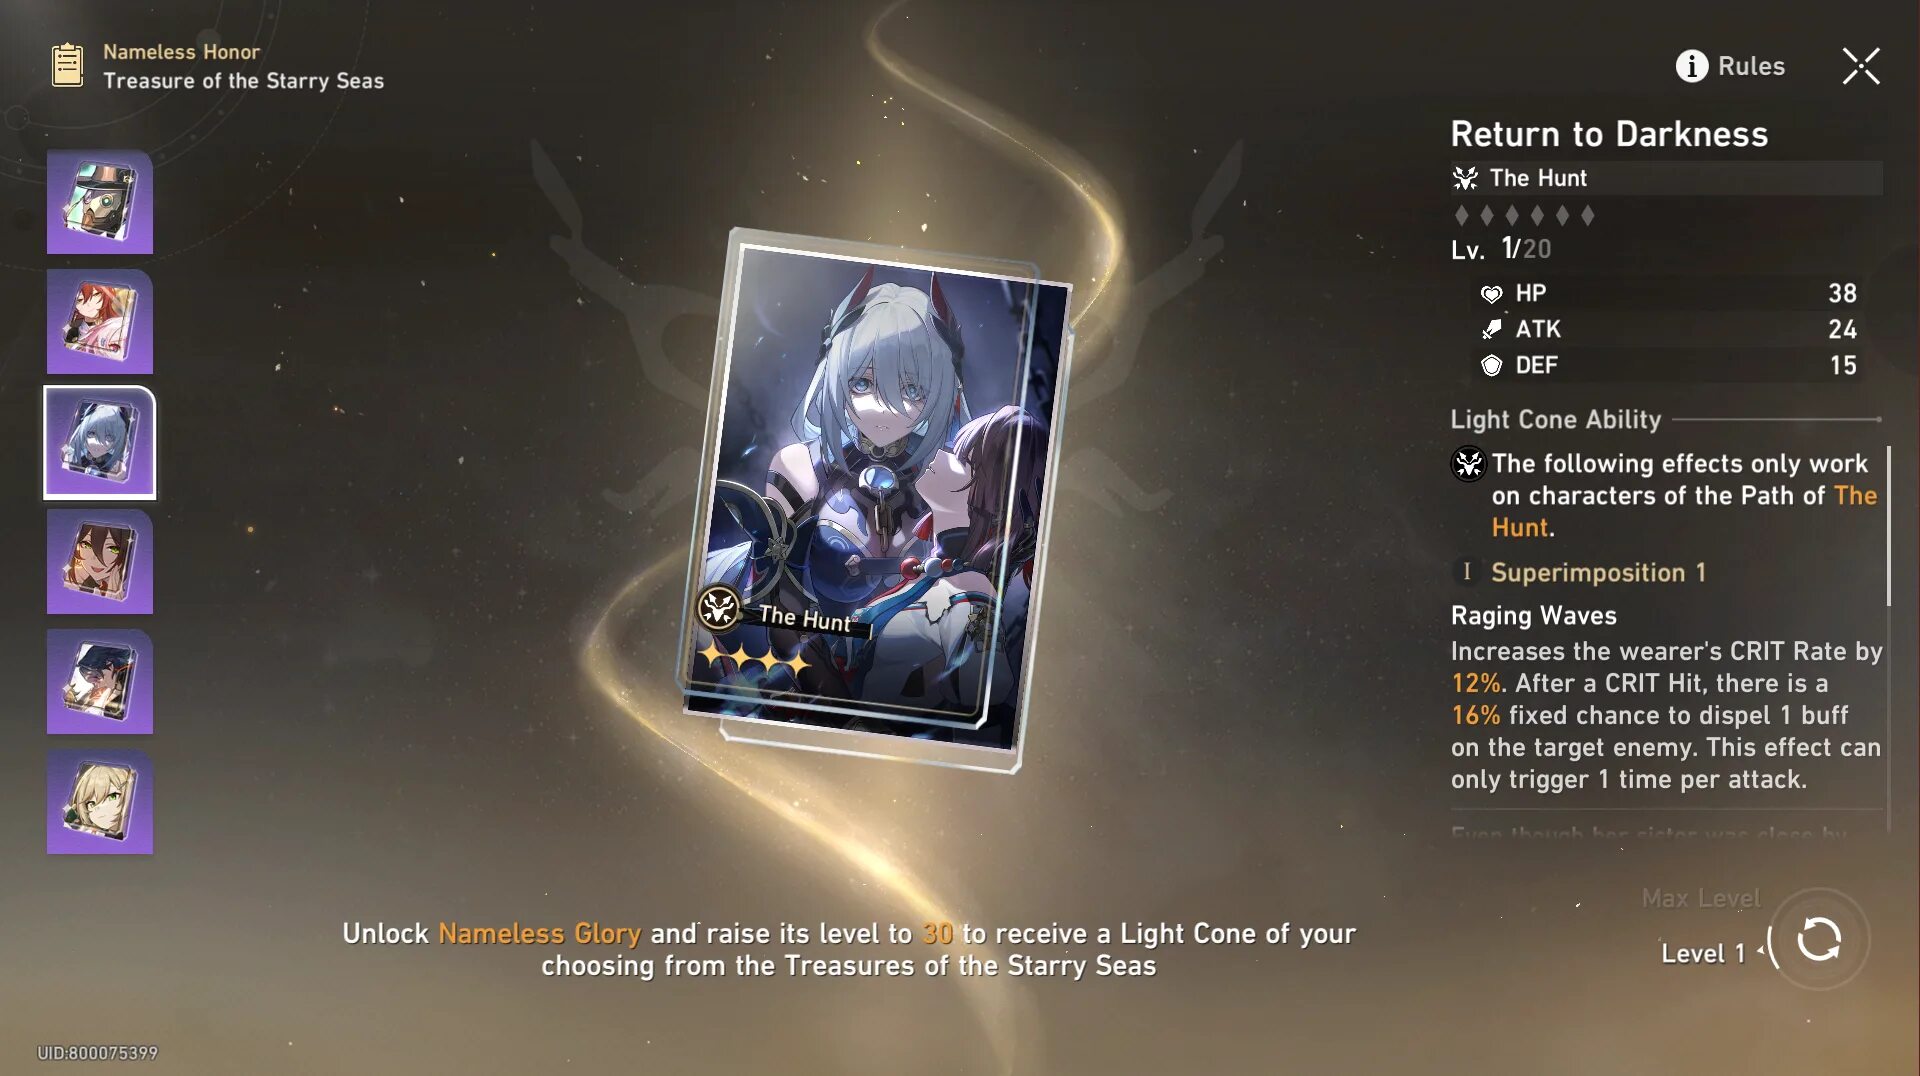The width and height of the screenshot is (1920, 1076).
Task: Click the Hunt emblem on the card
Action: pyautogui.click(x=718, y=607)
